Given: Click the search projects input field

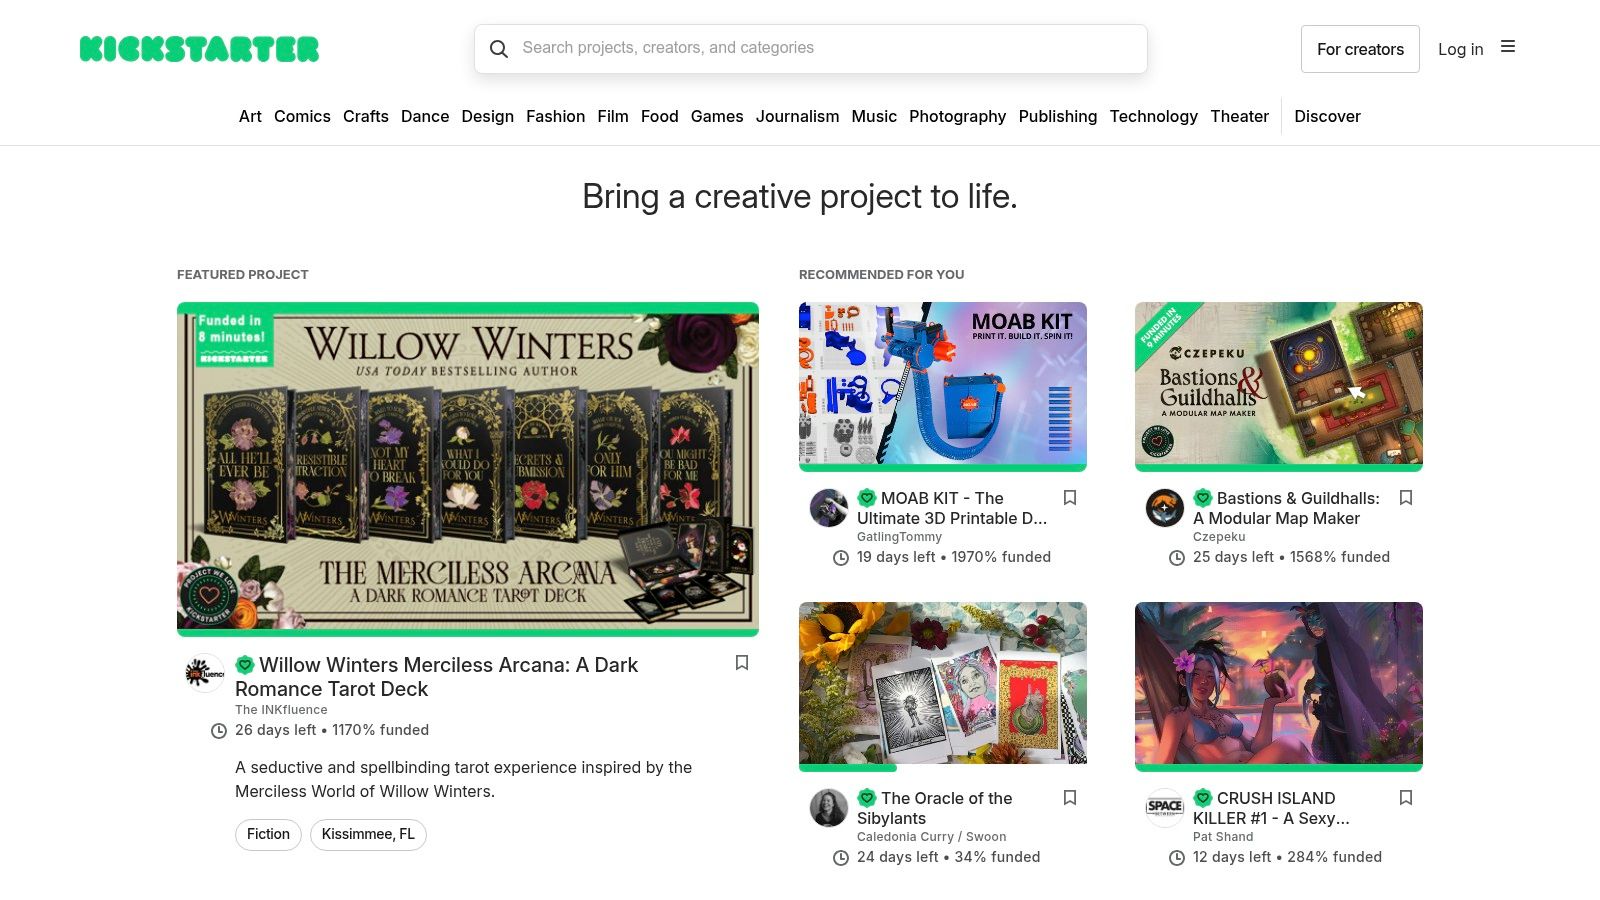Looking at the screenshot, I should click(x=810, y=48).
